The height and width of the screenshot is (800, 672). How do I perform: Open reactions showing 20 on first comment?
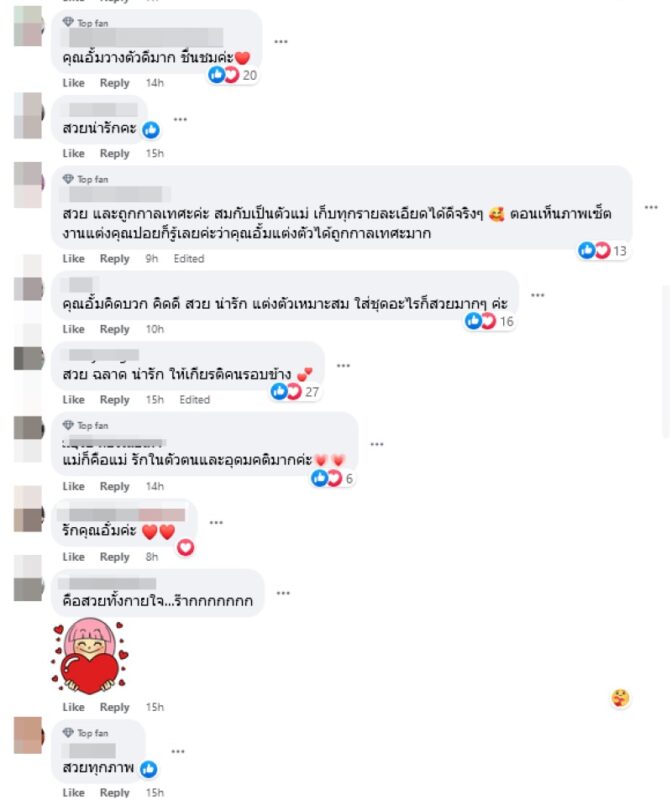tap(233, 75)
